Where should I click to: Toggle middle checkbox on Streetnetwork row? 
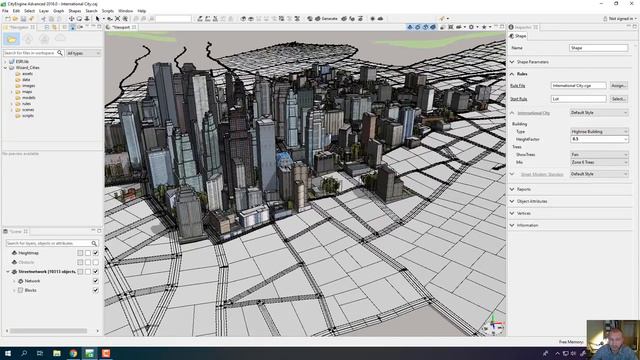pyautogui.click(x=88, y=271)
